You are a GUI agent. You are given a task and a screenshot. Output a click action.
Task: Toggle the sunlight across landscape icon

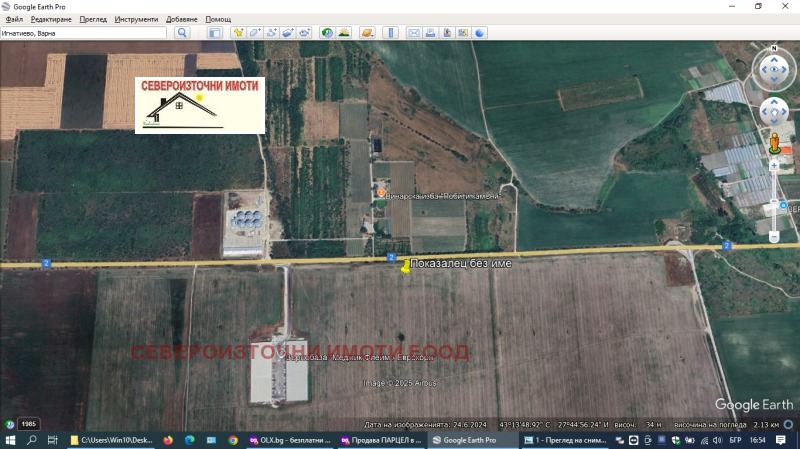[343, 33]
